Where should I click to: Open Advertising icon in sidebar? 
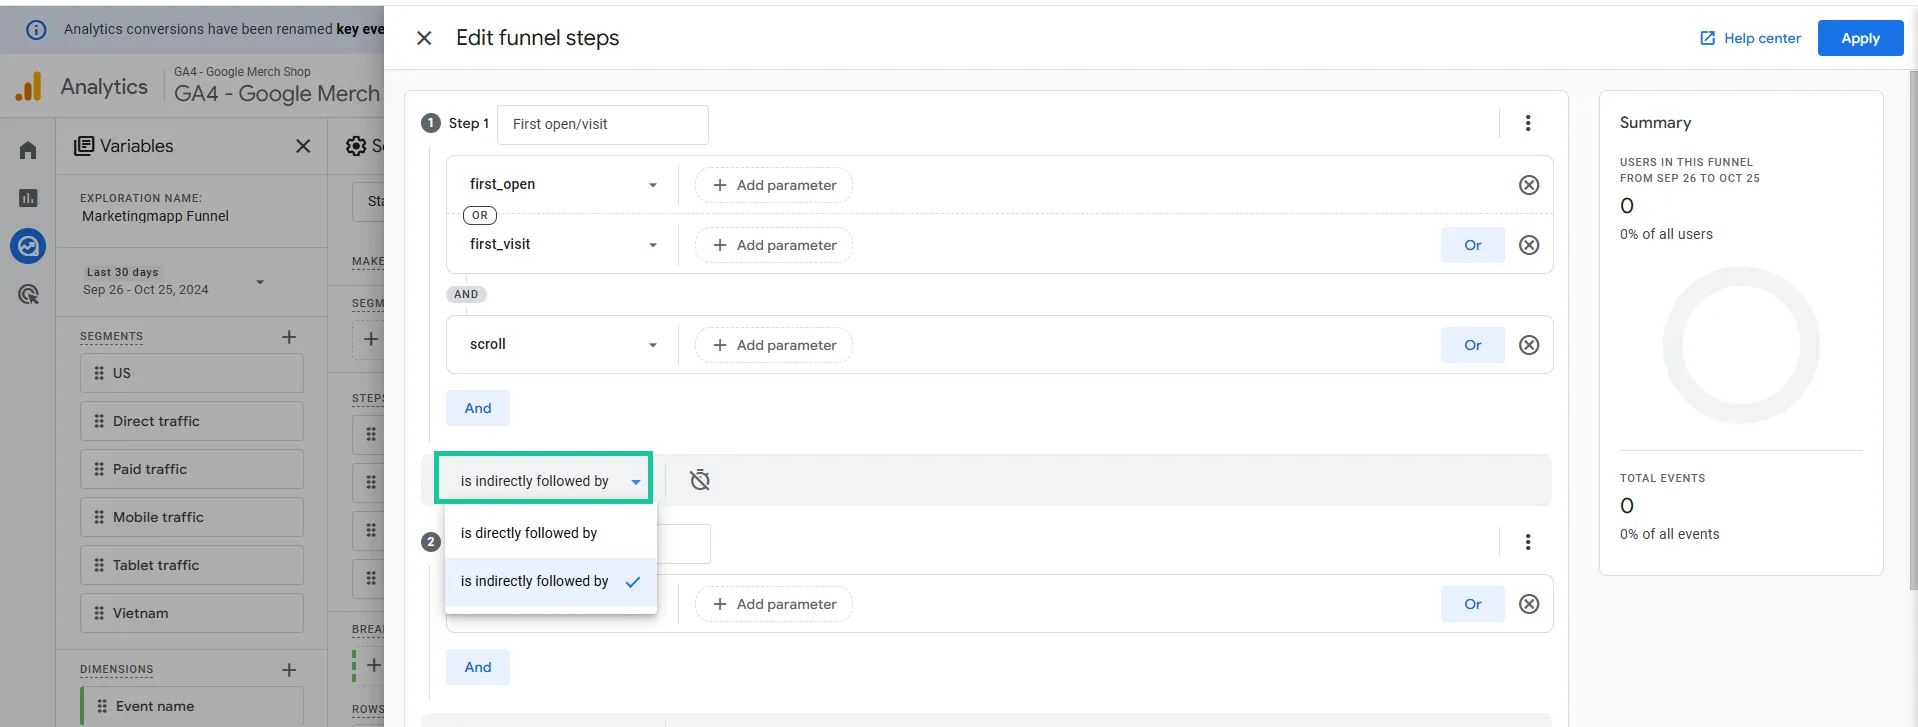click(28, 294)
